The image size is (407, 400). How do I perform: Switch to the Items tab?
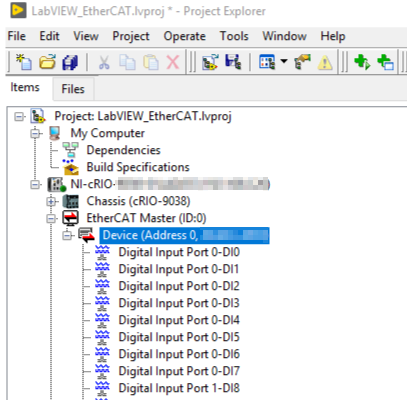25,87
